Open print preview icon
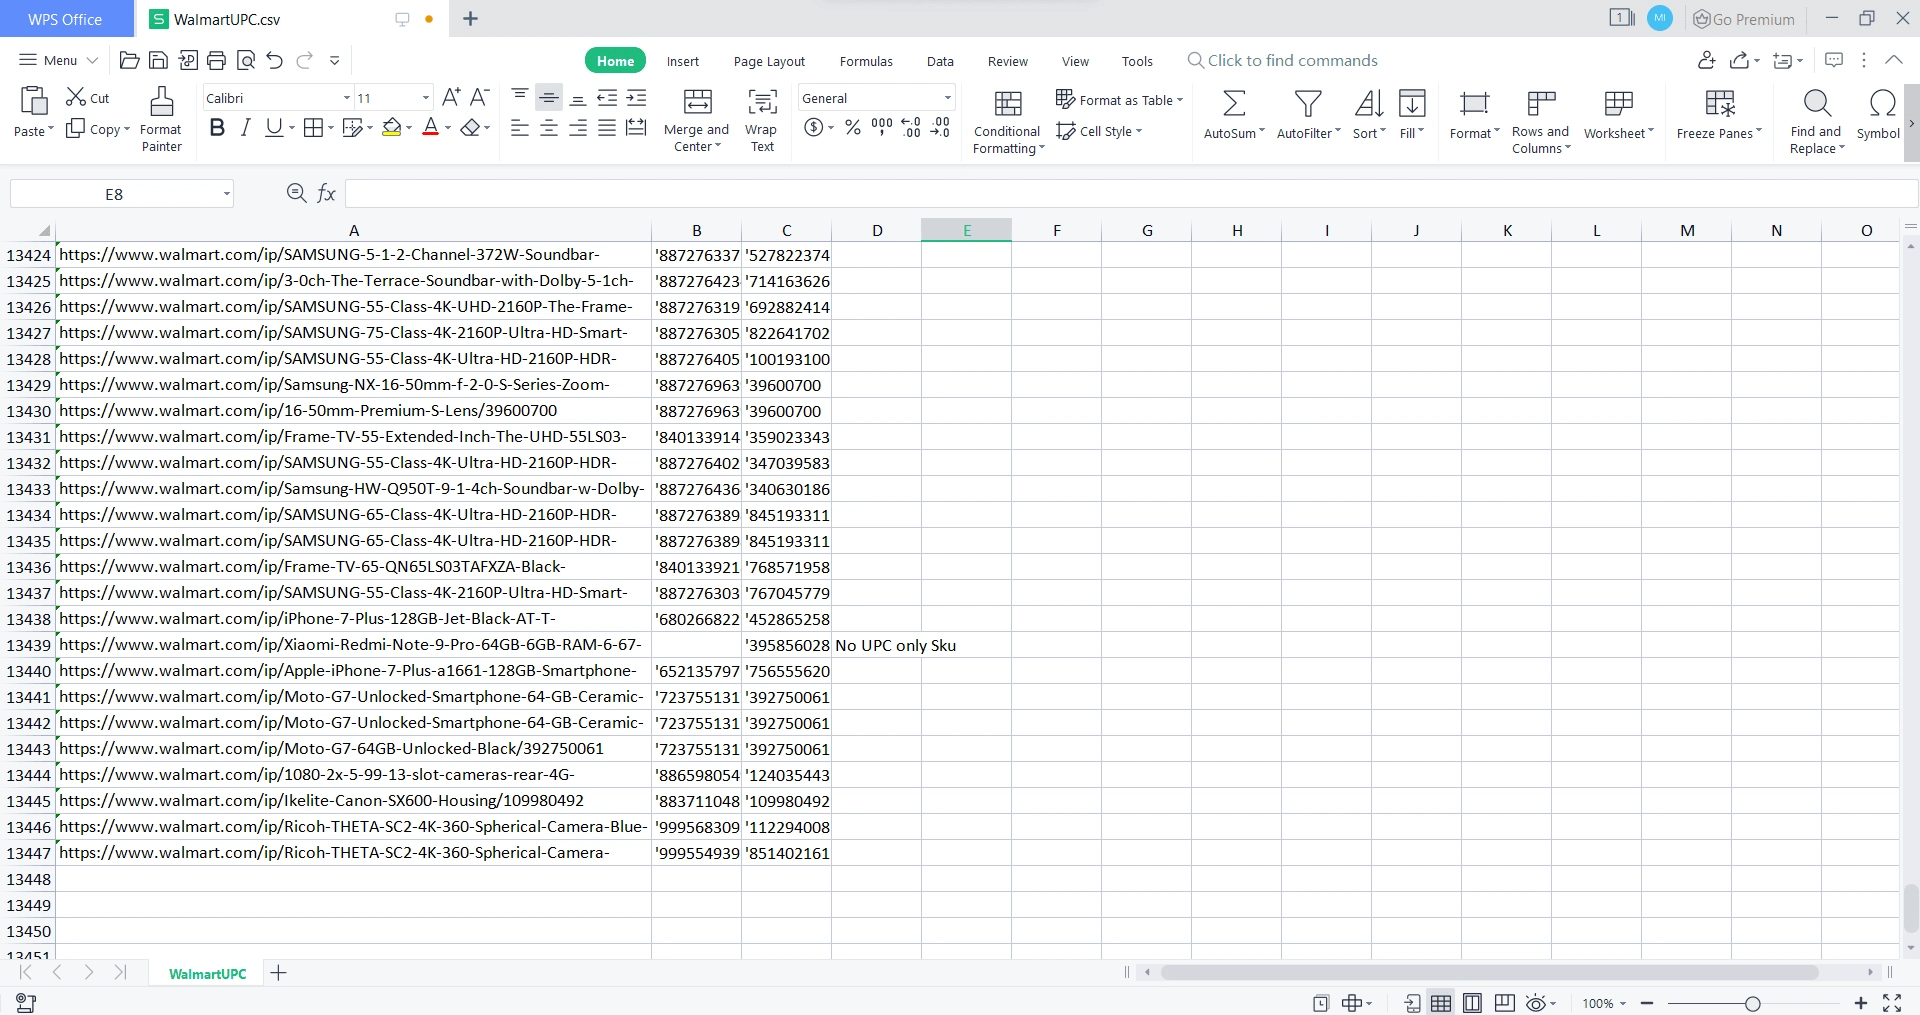The width and height of the screenshot is (1920, 1015). point(246,61)
